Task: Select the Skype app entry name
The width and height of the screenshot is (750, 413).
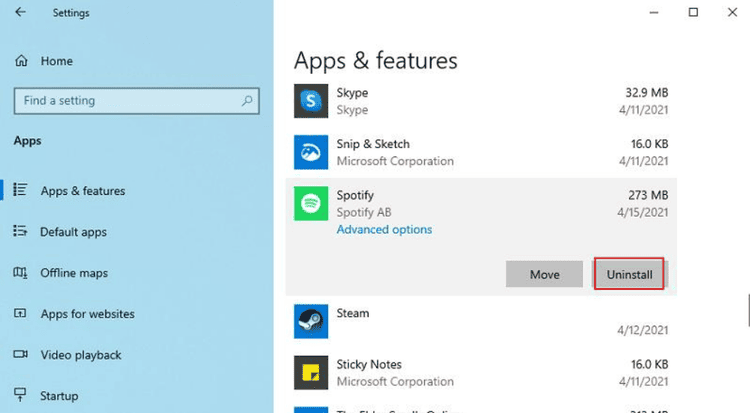Action: (352, 92)
